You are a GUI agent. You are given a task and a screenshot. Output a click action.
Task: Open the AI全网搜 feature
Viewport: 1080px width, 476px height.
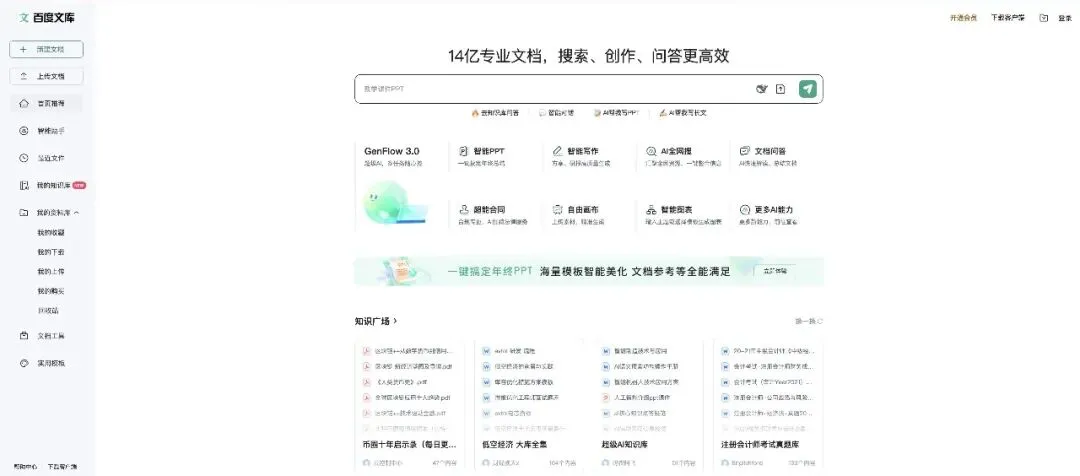(x=681, y=156)
